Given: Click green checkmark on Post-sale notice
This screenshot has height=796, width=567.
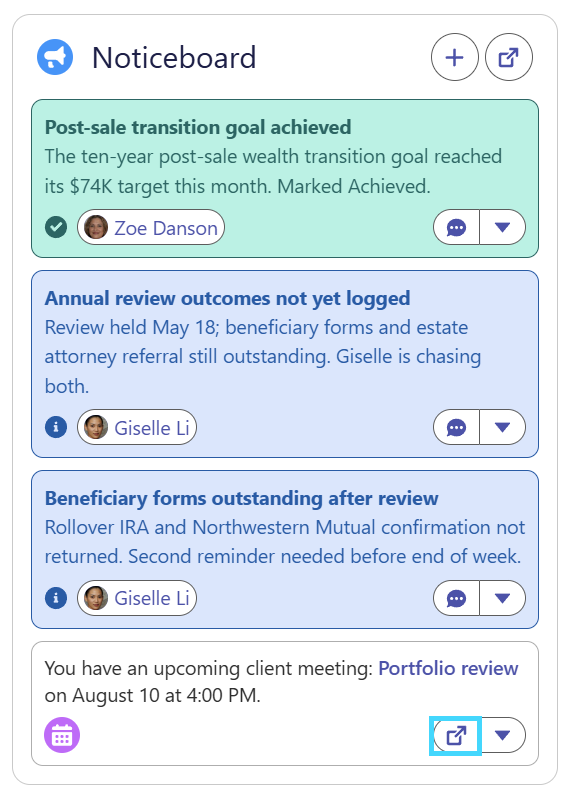Looking at the screenshot, I should click(x=56, y=227).
